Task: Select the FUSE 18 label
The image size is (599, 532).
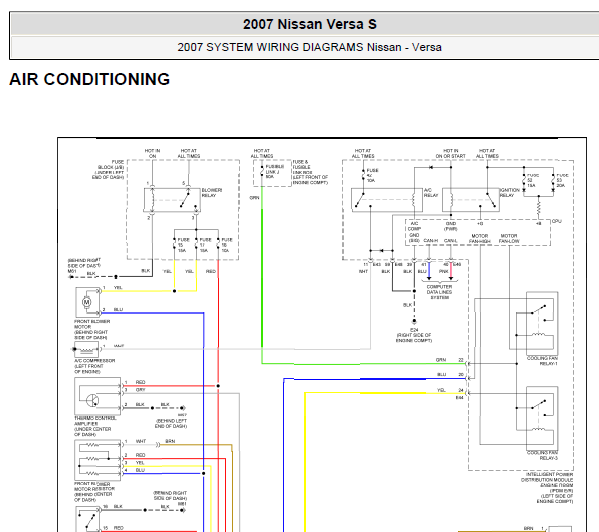Action: (x=227, y=245)
